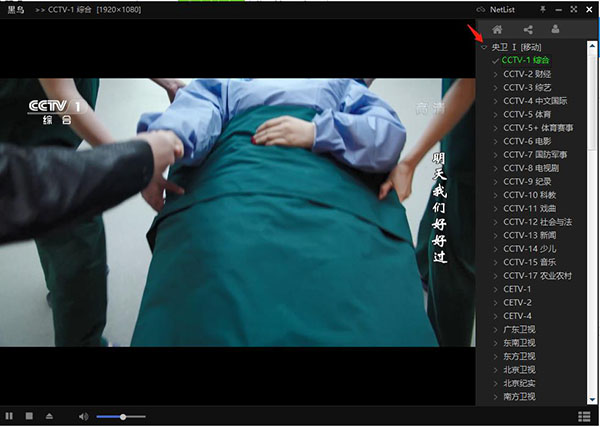Screen dimensions: 600x427
Task: Expand the CCTV-2 财经 channel sources
Action: 495,73
